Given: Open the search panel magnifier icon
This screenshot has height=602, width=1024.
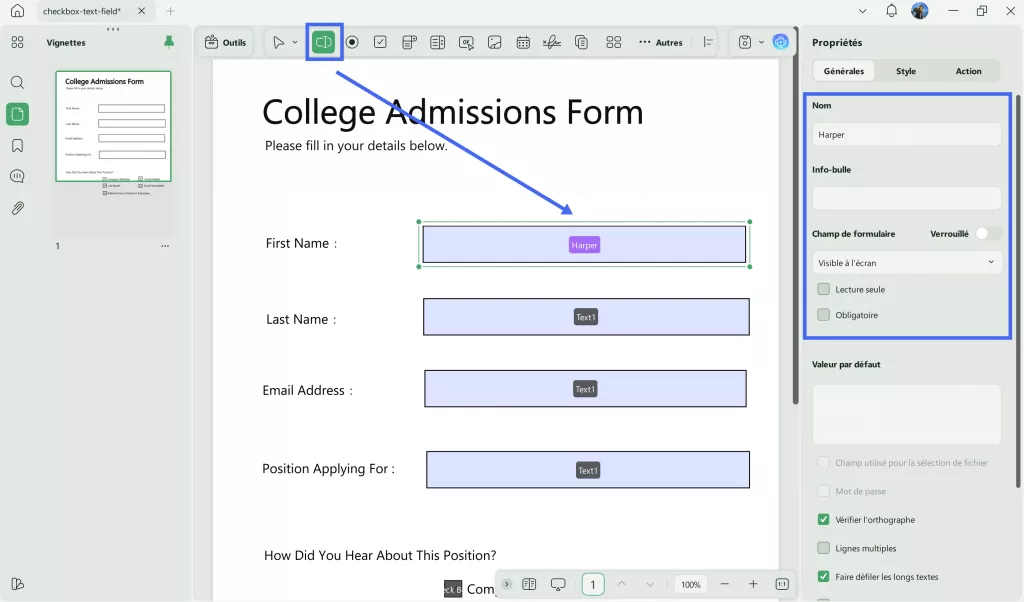Looking at the screenshot, I should click(x=18, y=82).
